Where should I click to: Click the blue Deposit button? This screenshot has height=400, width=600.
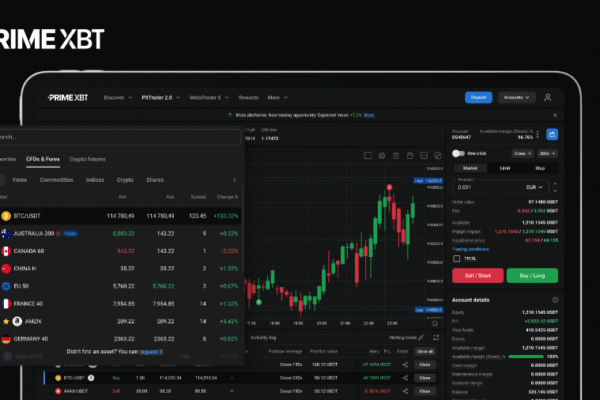478,98
